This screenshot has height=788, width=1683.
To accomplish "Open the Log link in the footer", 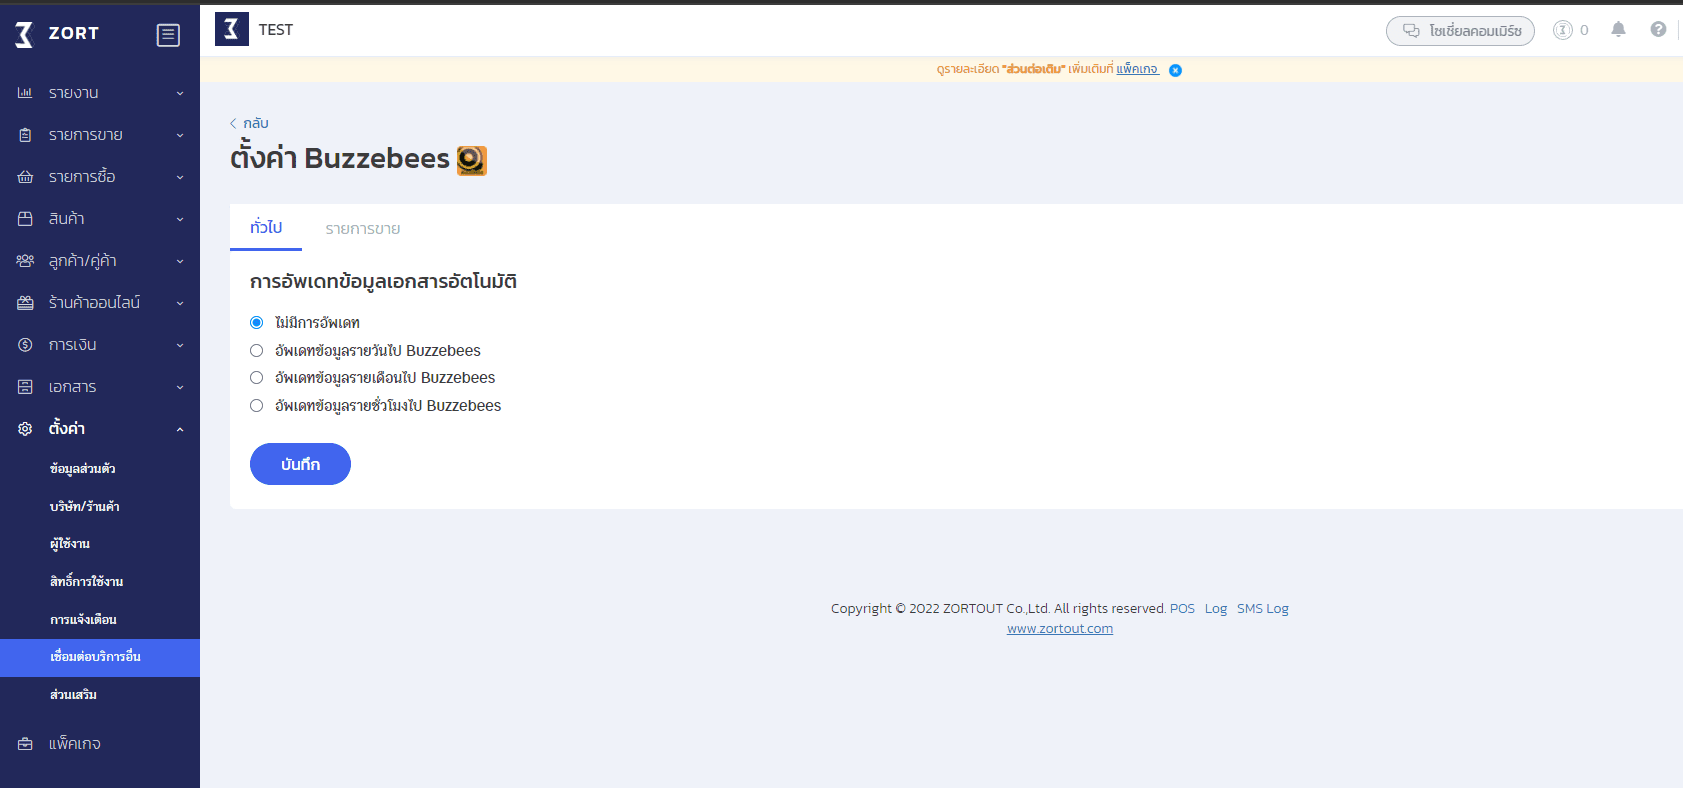I will click(1216, 608).
